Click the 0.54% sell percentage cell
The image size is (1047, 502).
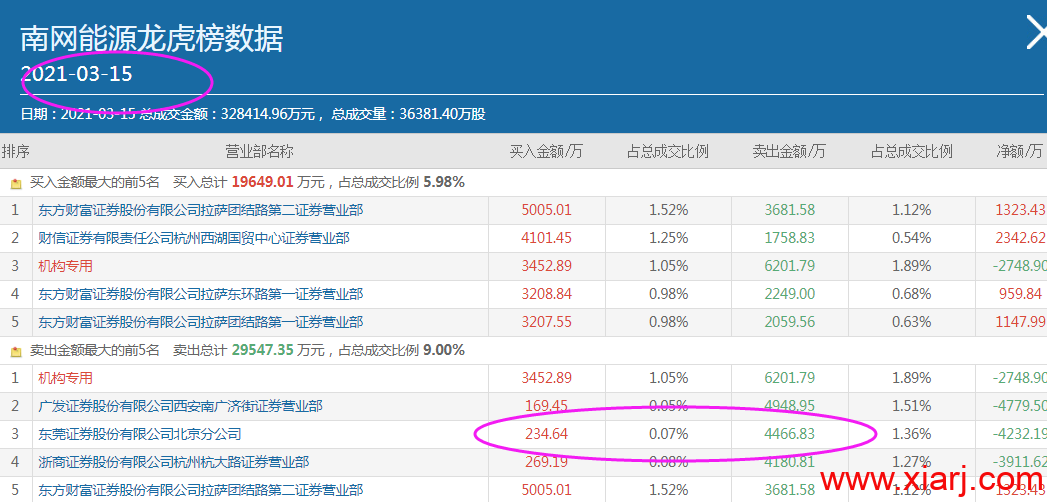coord(911,238)
